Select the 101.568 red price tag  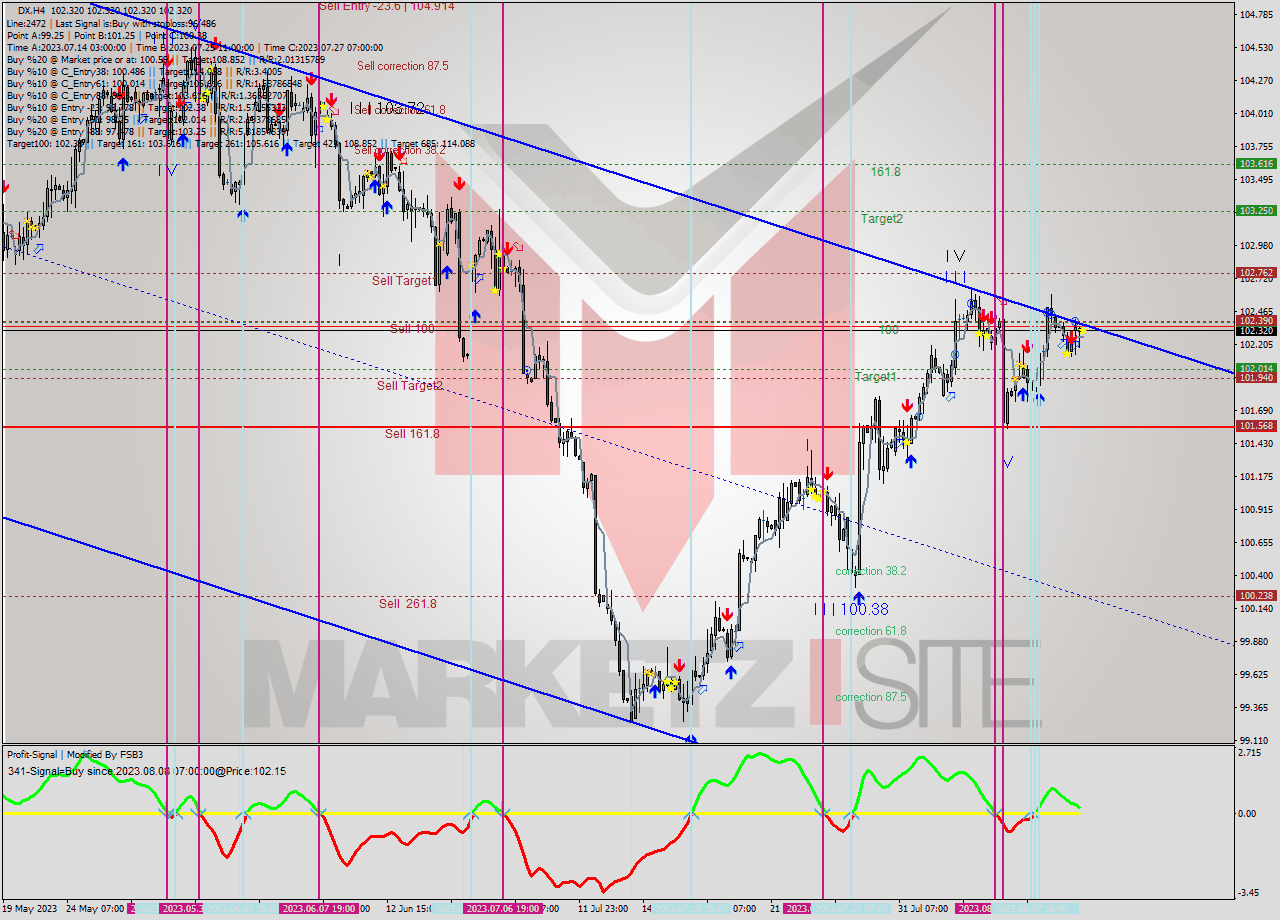tap(1256, 426)
